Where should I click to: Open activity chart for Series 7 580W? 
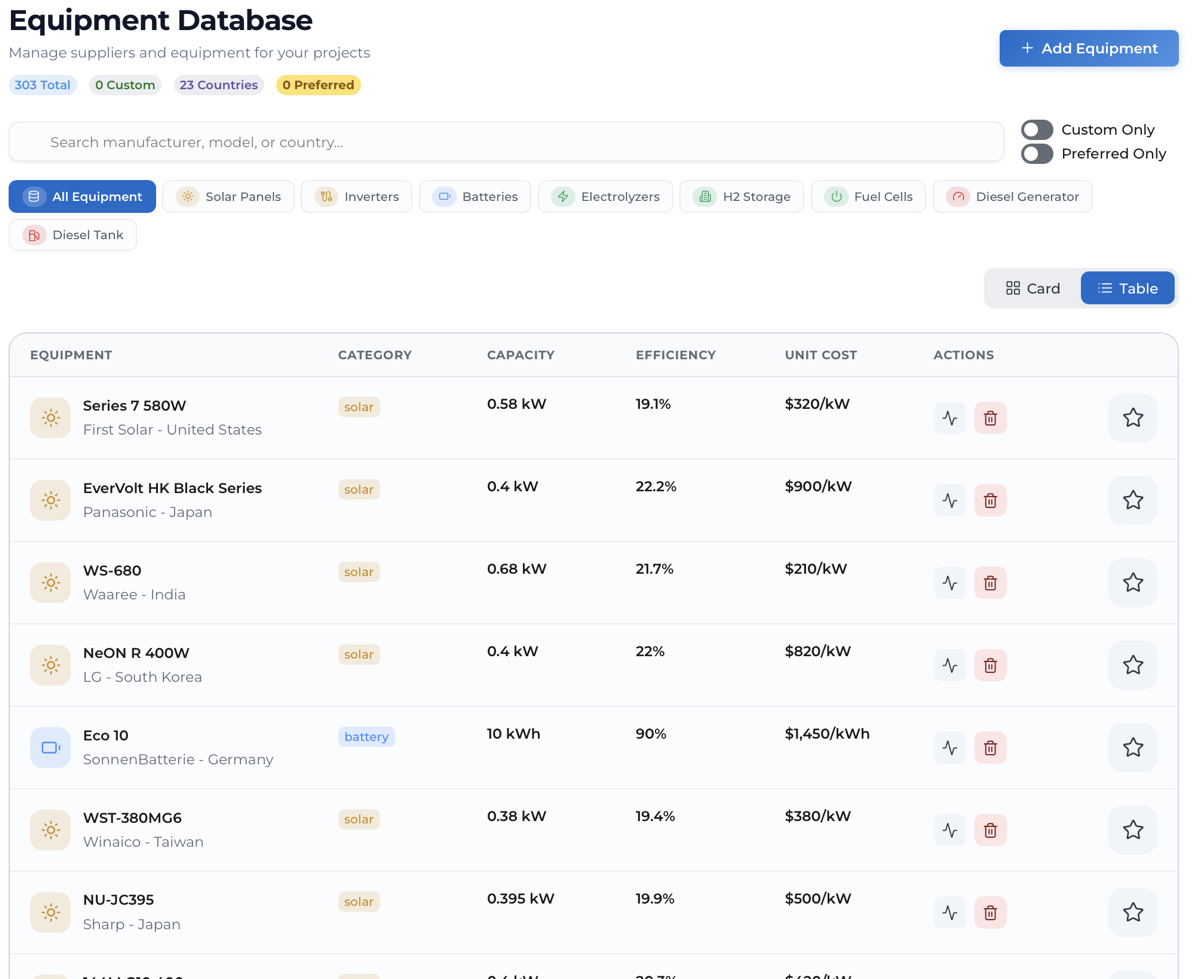[950, 418]
